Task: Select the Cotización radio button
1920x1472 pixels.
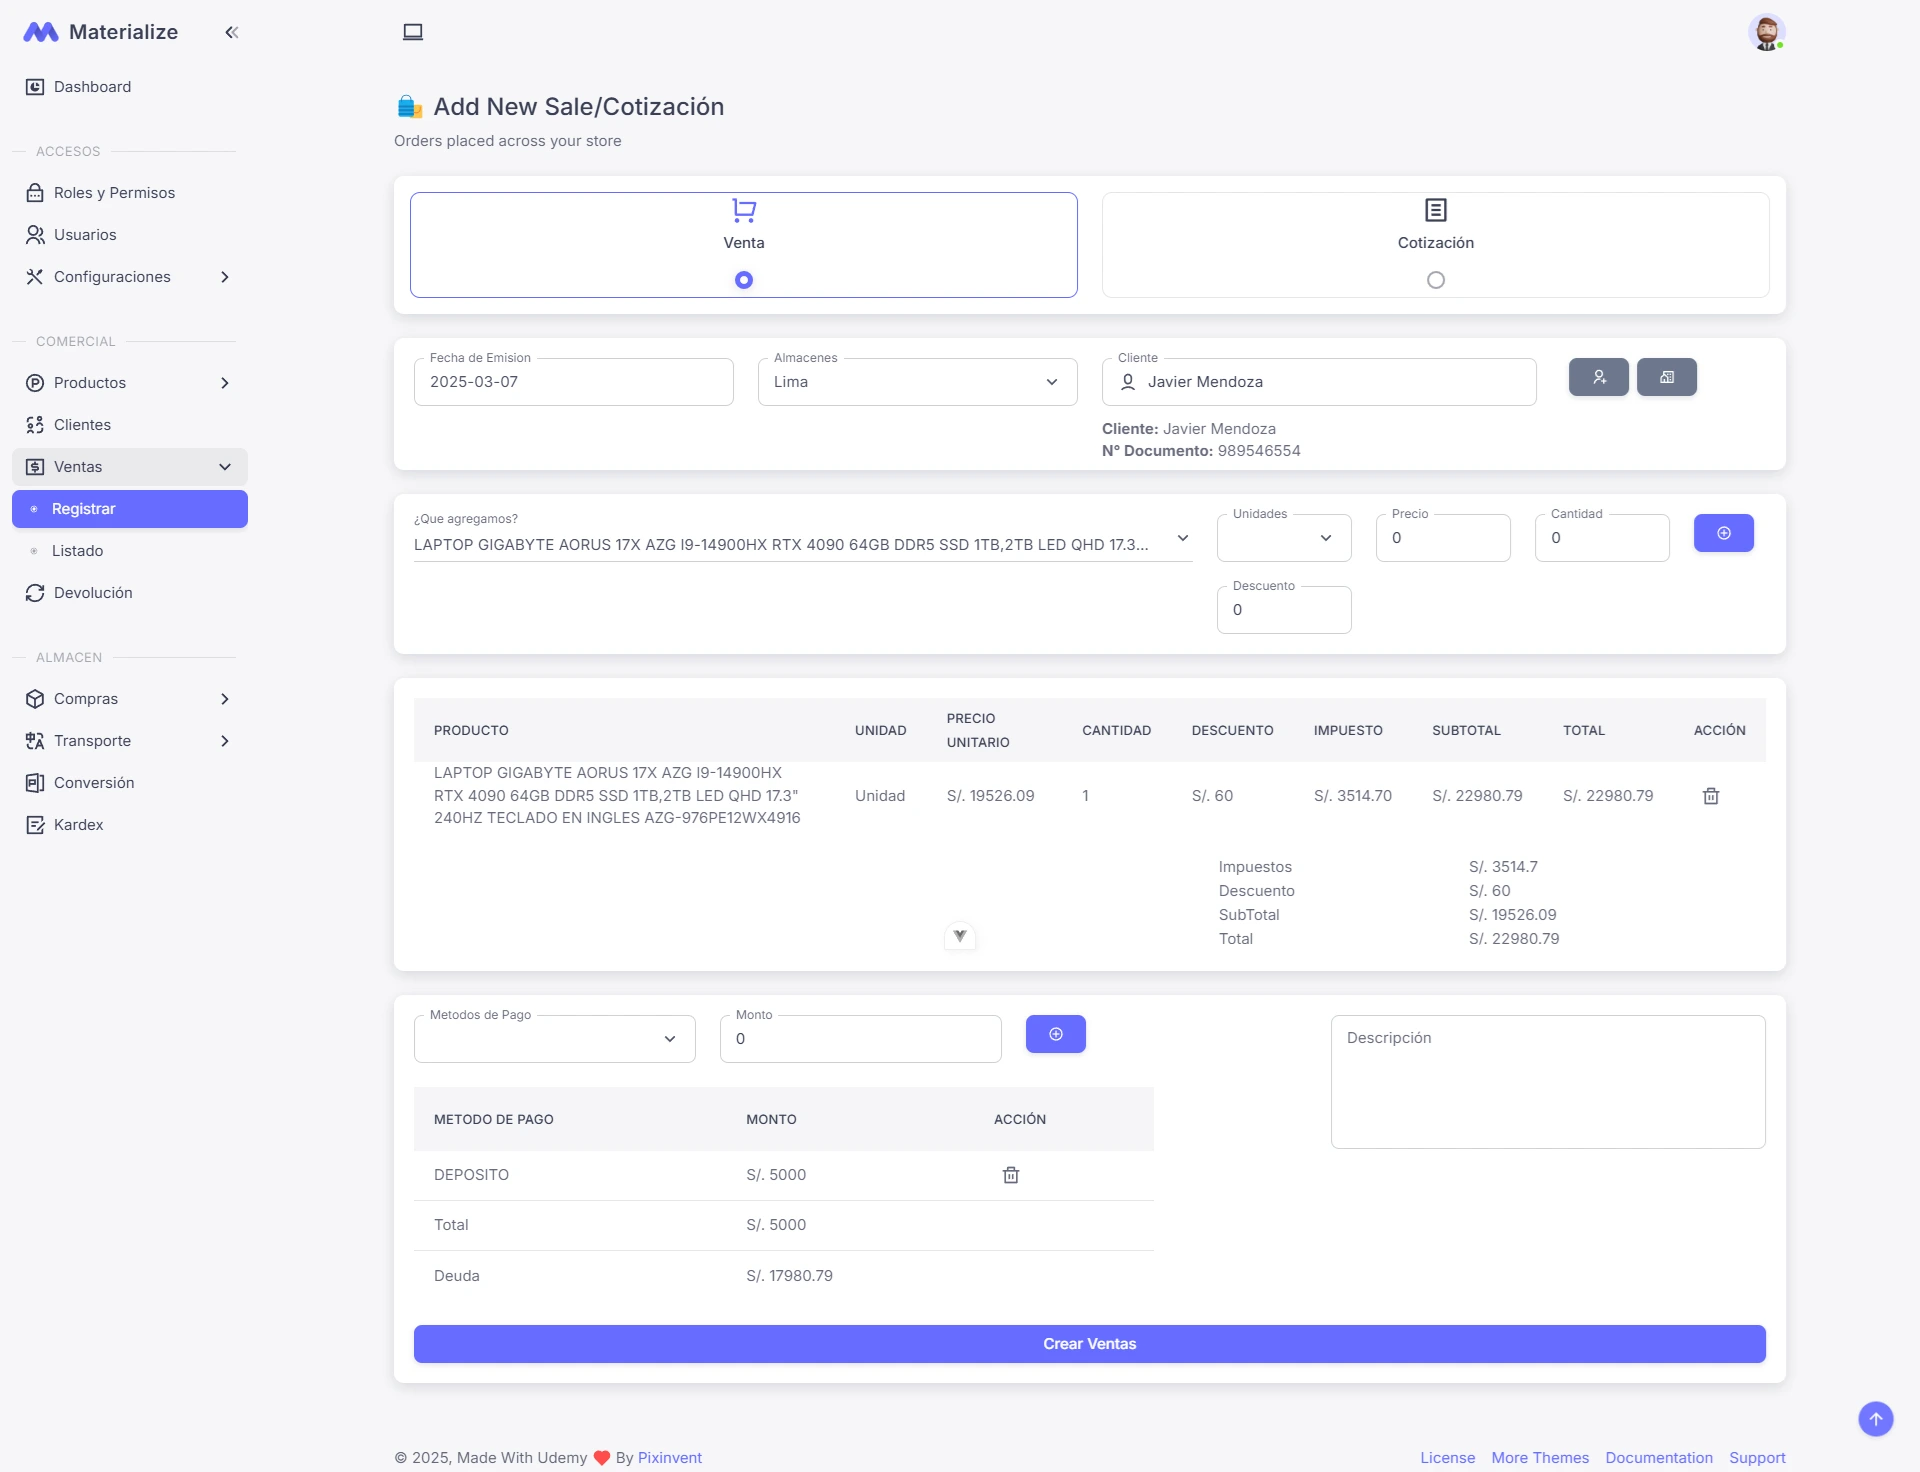Action: [1436, 280]
